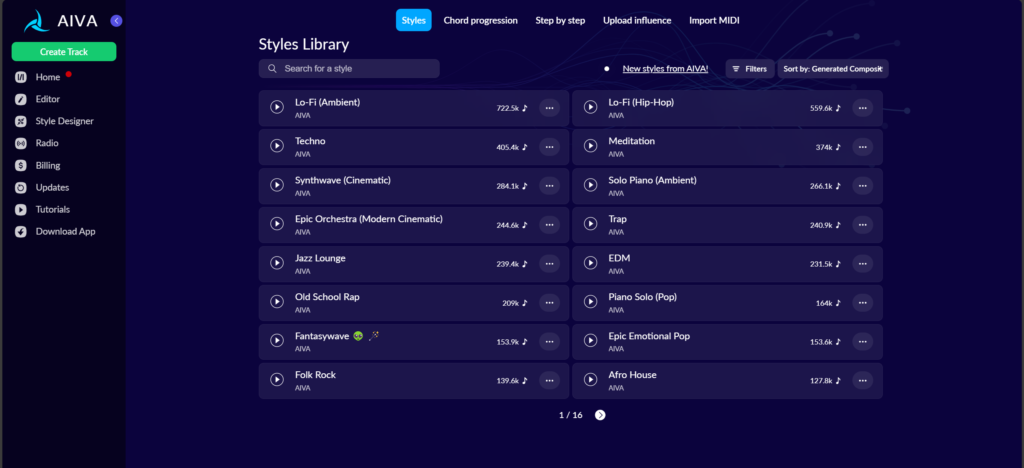
Task: Open more options for Trap
Action: [x=863, y=225]
